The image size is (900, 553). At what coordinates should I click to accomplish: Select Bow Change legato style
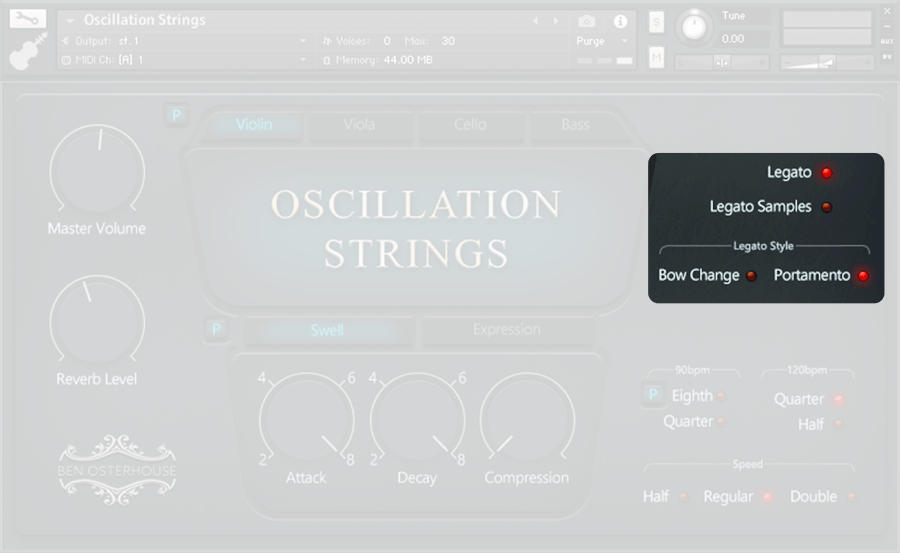(751, 276)
